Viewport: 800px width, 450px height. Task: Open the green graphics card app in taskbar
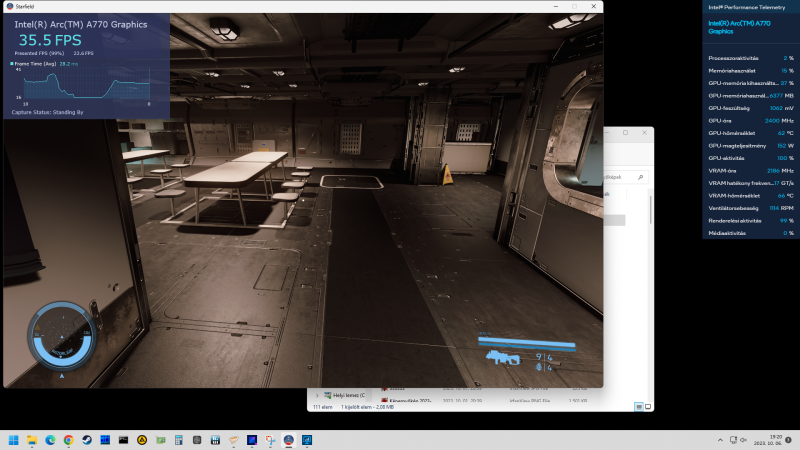point(161,440)
